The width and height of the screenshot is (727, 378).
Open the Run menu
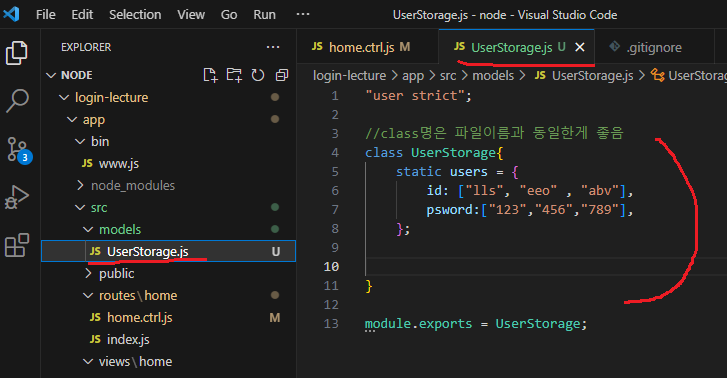coord(264,15)
